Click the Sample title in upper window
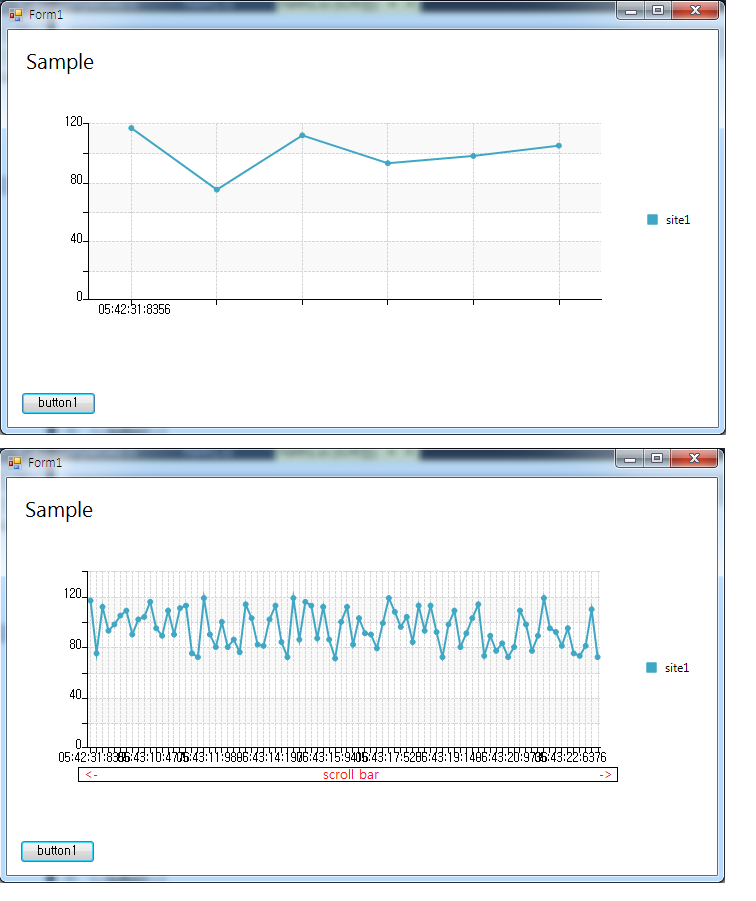 (x=61, y=63)
